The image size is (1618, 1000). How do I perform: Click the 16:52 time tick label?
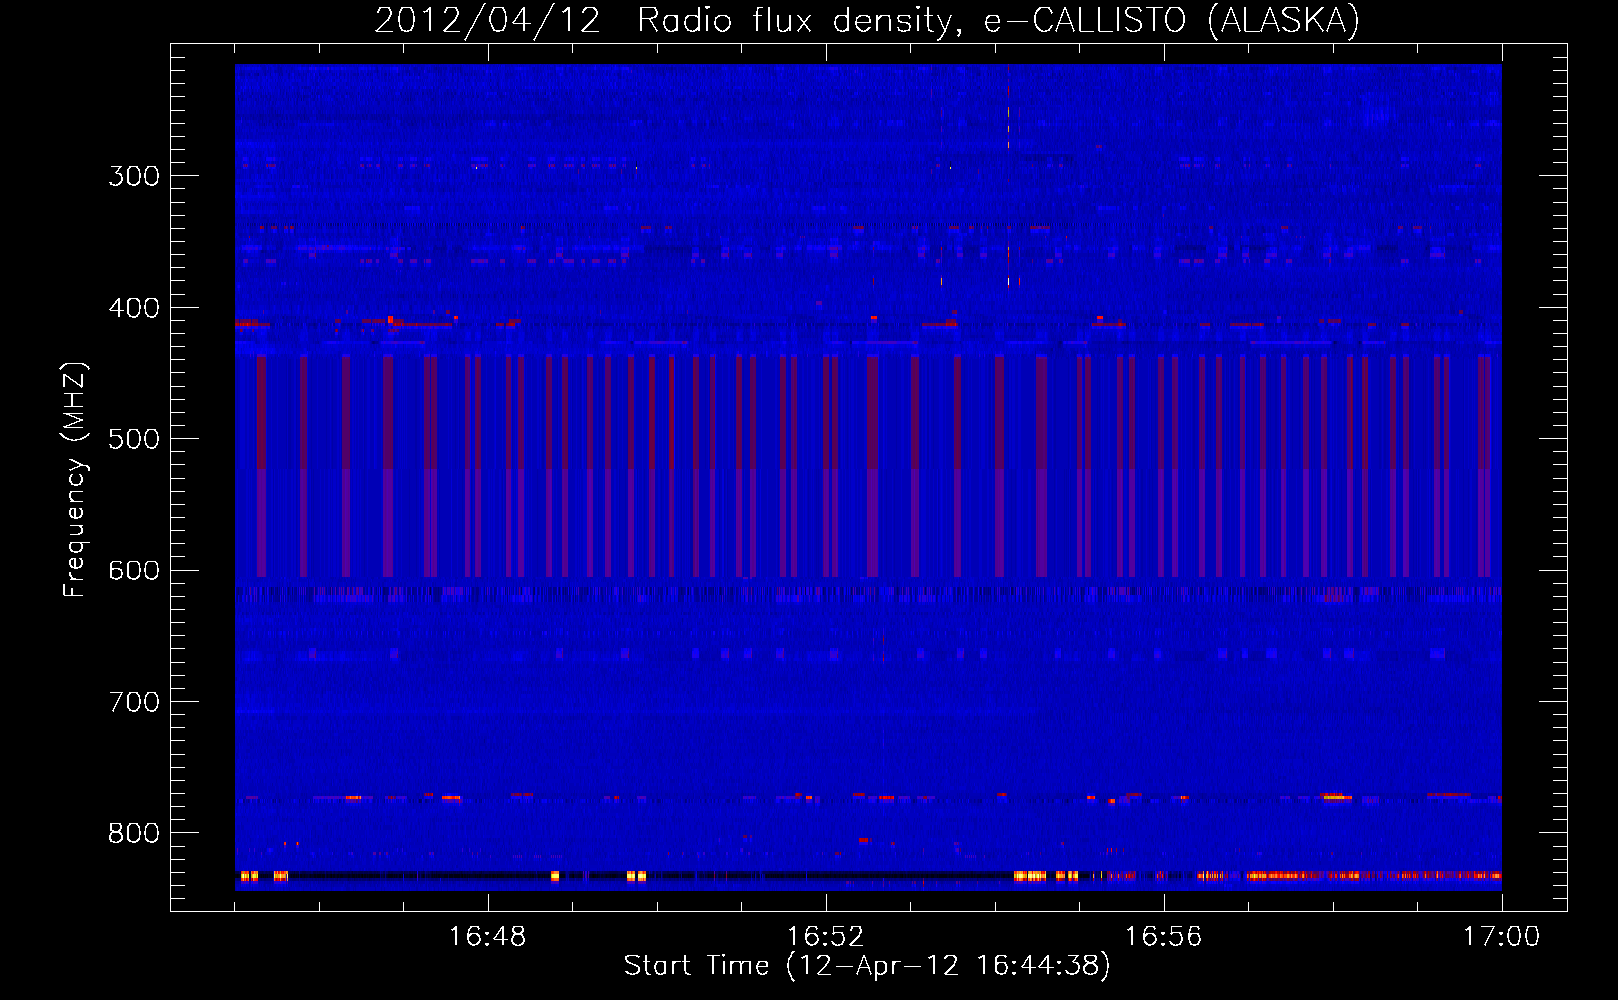click(825, 936)
